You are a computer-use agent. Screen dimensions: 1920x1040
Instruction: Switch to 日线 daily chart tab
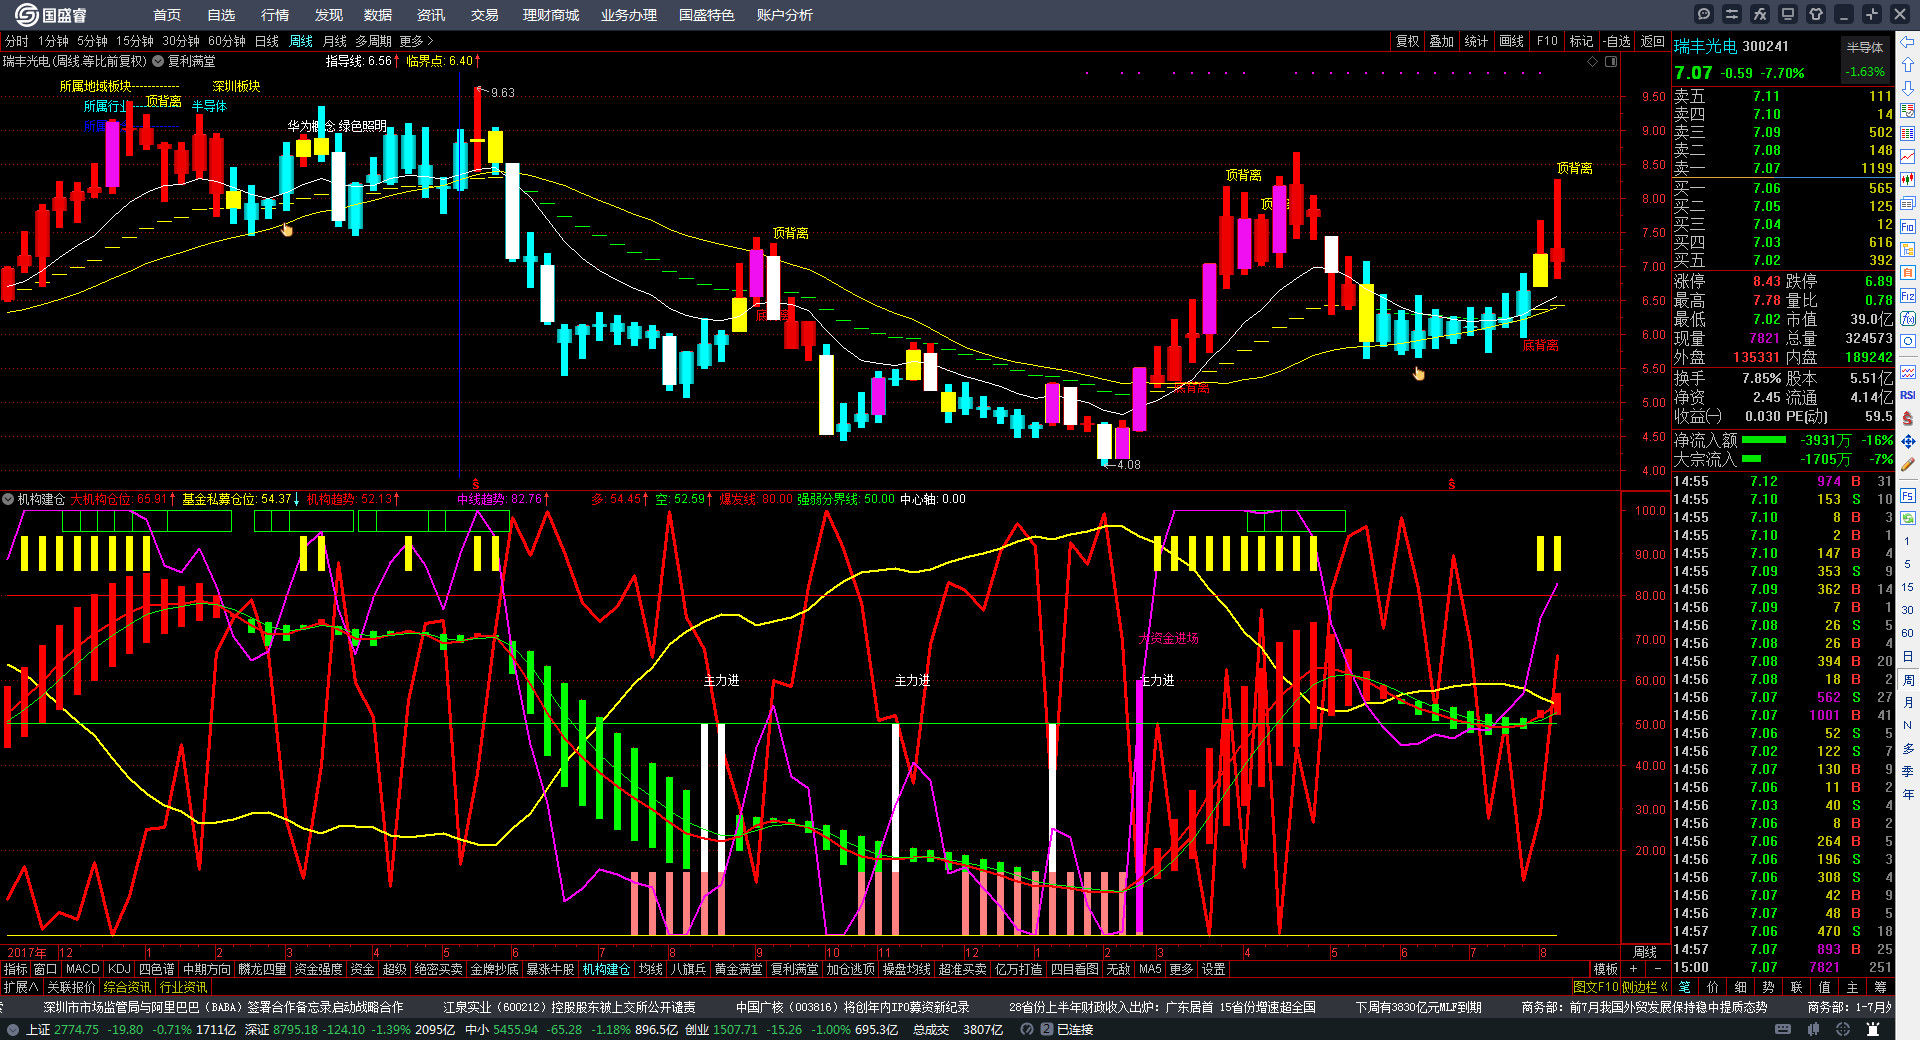(x=267, y=41)
